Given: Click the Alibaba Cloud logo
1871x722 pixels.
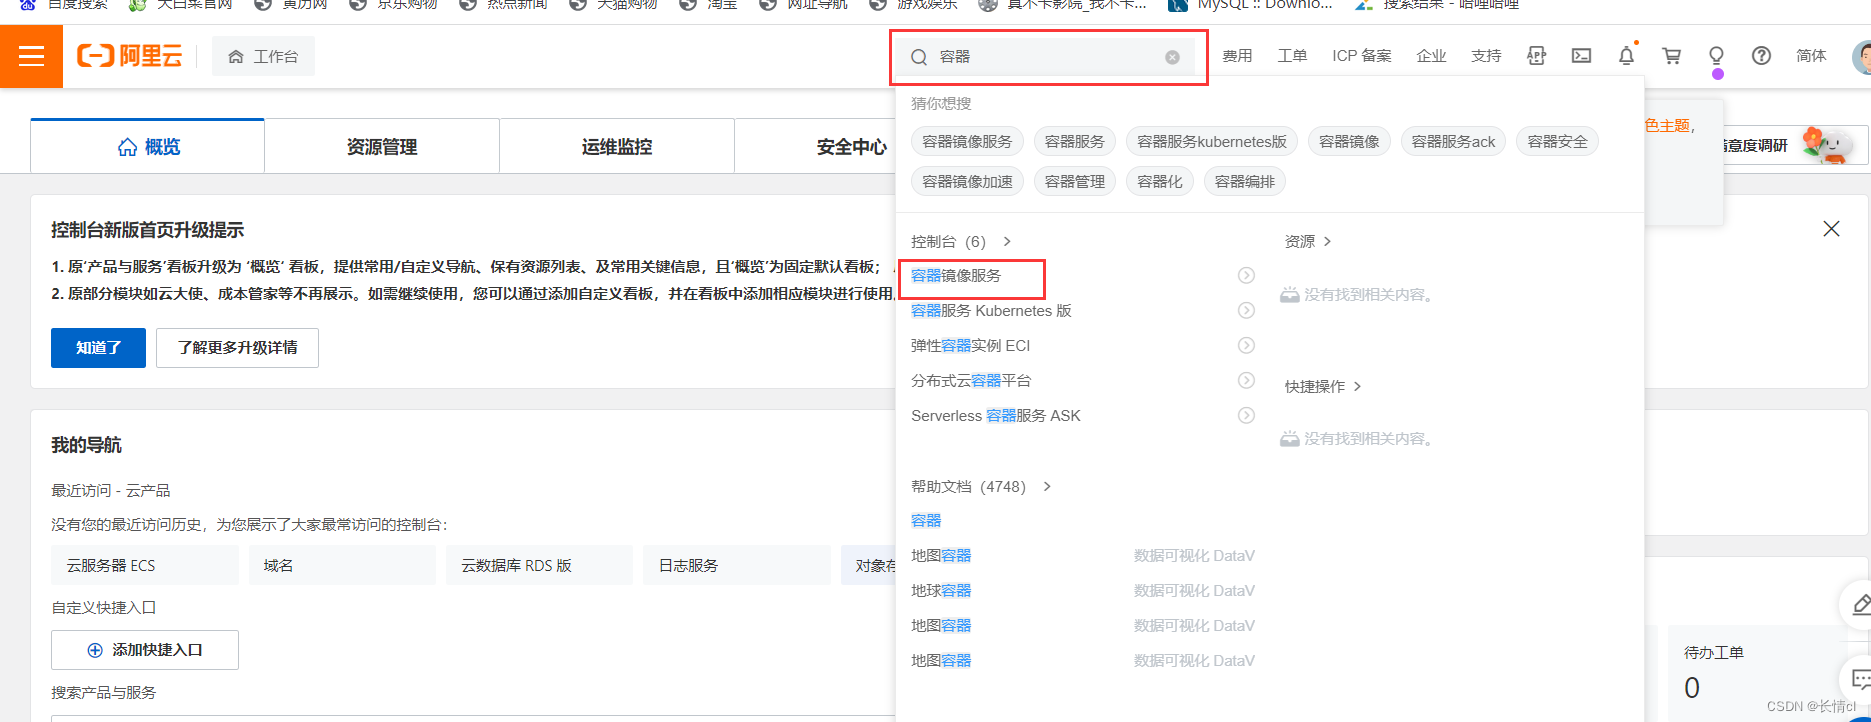Looking at the screenshot, I should [x=130, y=56].
